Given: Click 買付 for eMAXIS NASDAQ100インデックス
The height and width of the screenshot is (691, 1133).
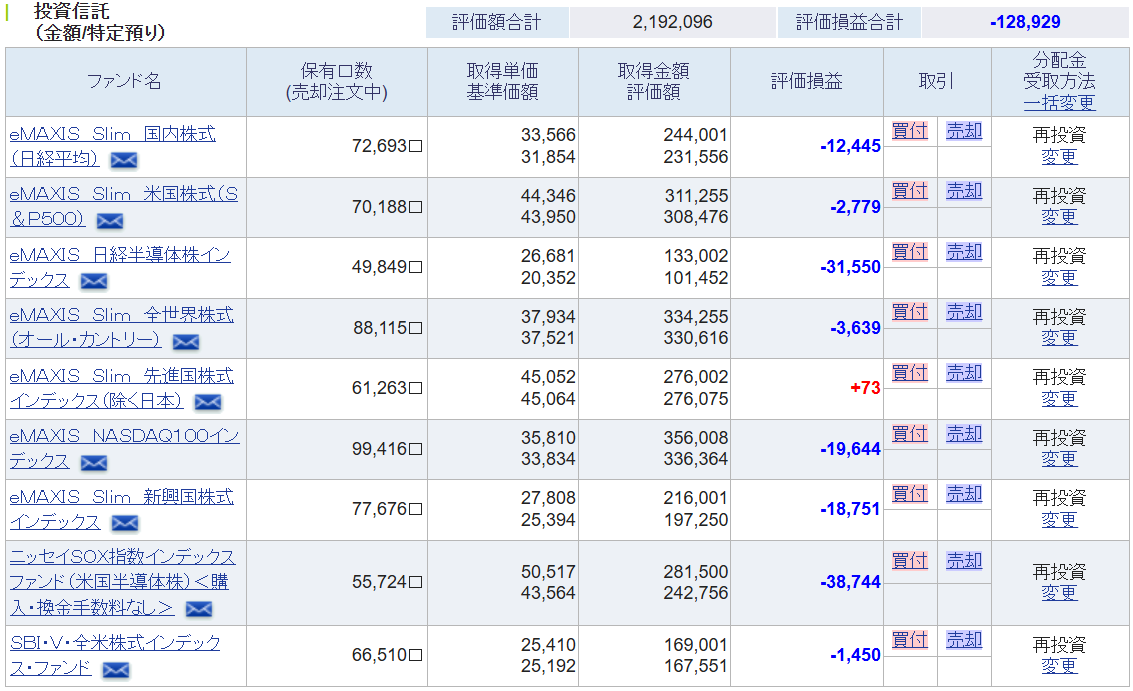Looking at the screenshot, I should point(910,434).
